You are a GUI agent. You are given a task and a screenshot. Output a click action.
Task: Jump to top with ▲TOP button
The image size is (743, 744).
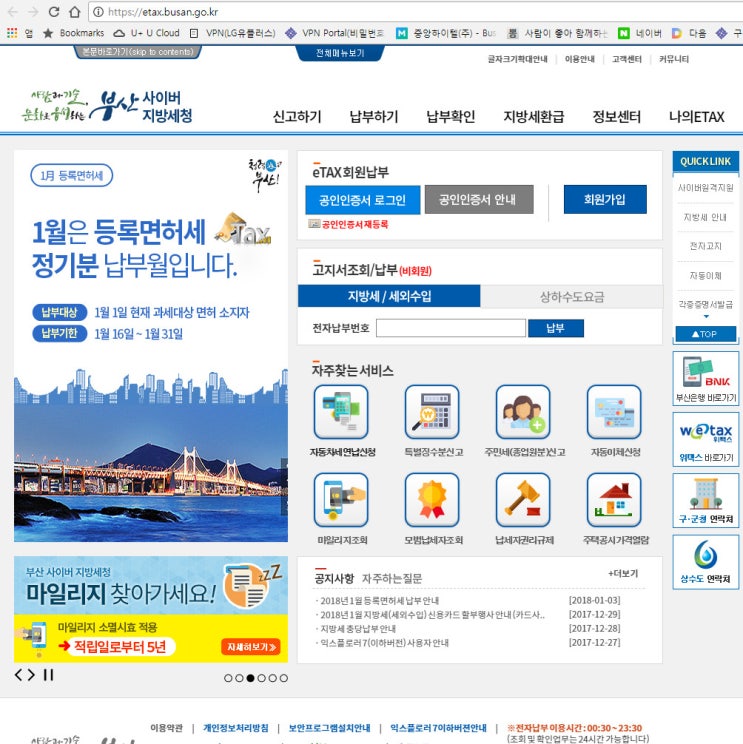[706, 334]
